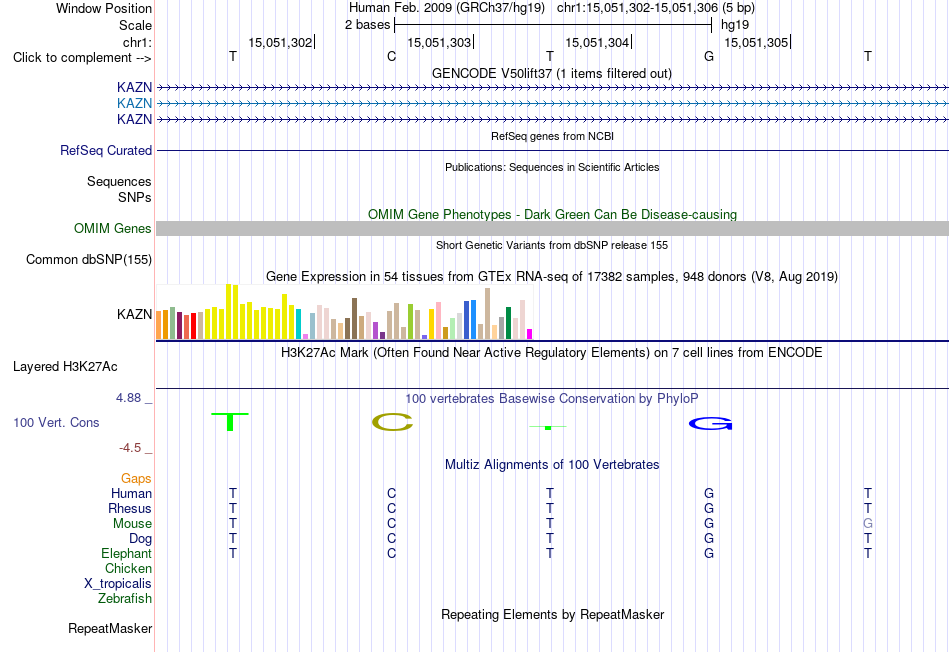Click the dark green bar in GTEx expression chart
950x652 pixels.
click(x=508, y=323)
